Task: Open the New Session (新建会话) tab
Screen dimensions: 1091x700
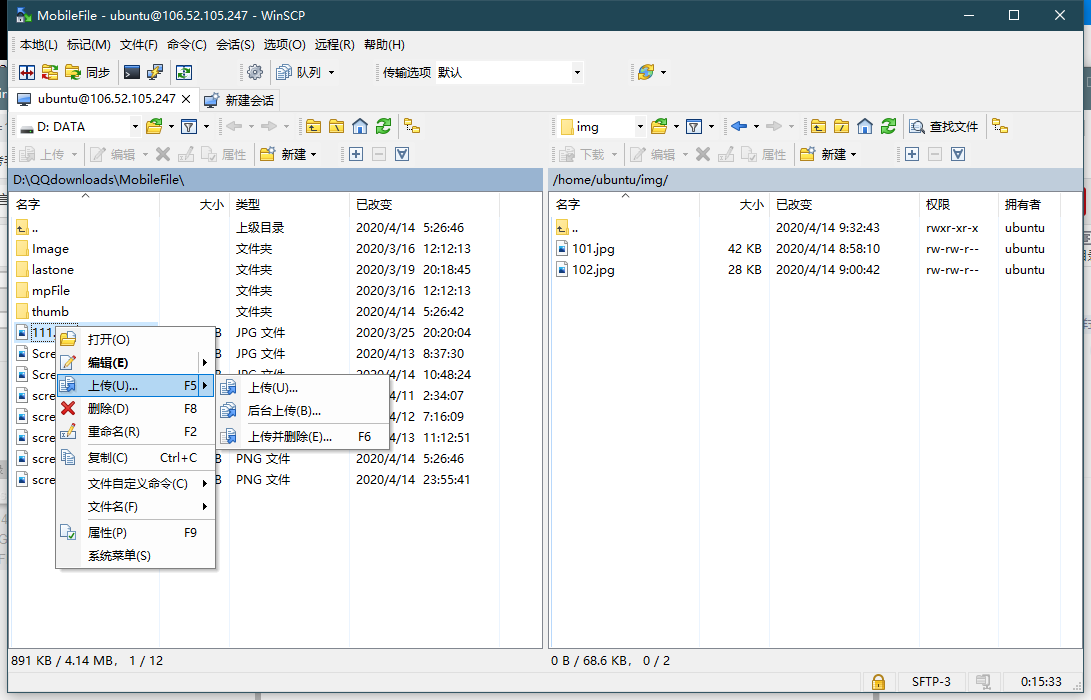Action: [239, 100]
